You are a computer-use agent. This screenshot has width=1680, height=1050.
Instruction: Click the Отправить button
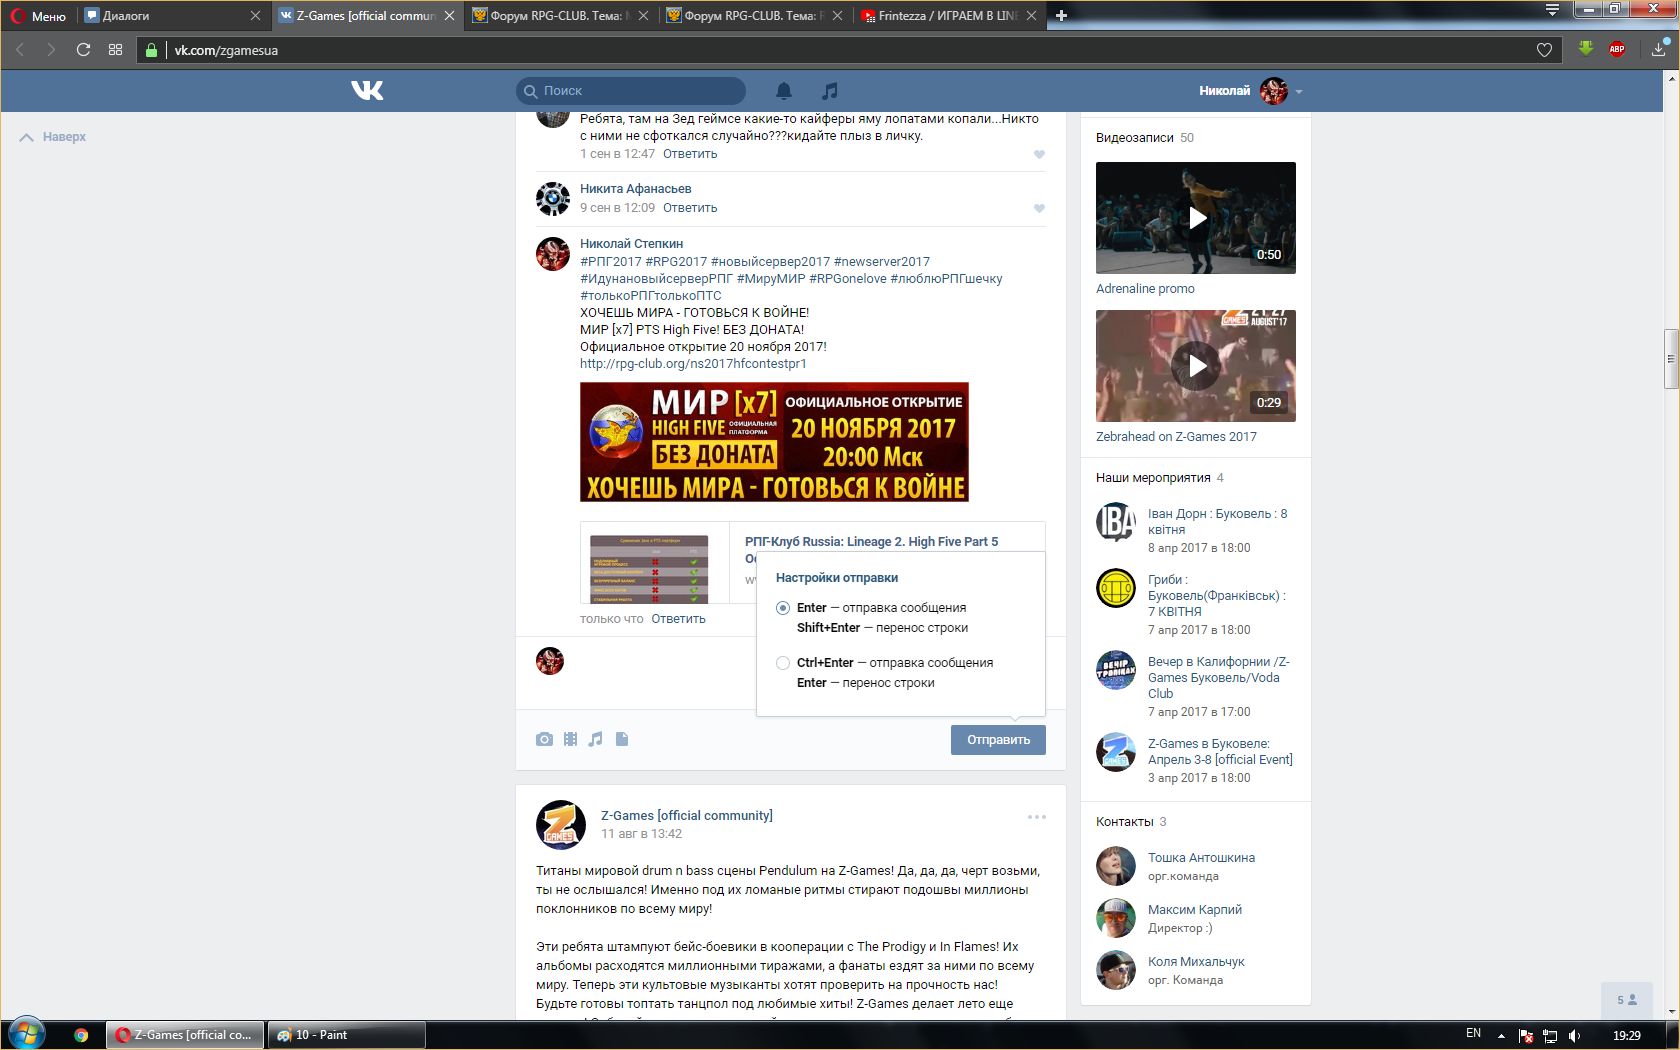[998, 740]
